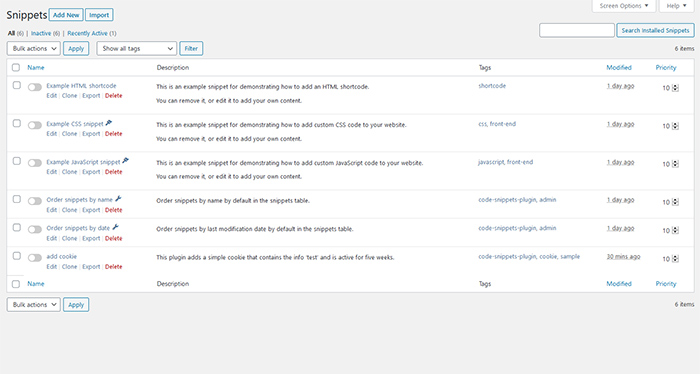Click the Add New button
Viewport: 700px width, 374px height.
point(66,15)
